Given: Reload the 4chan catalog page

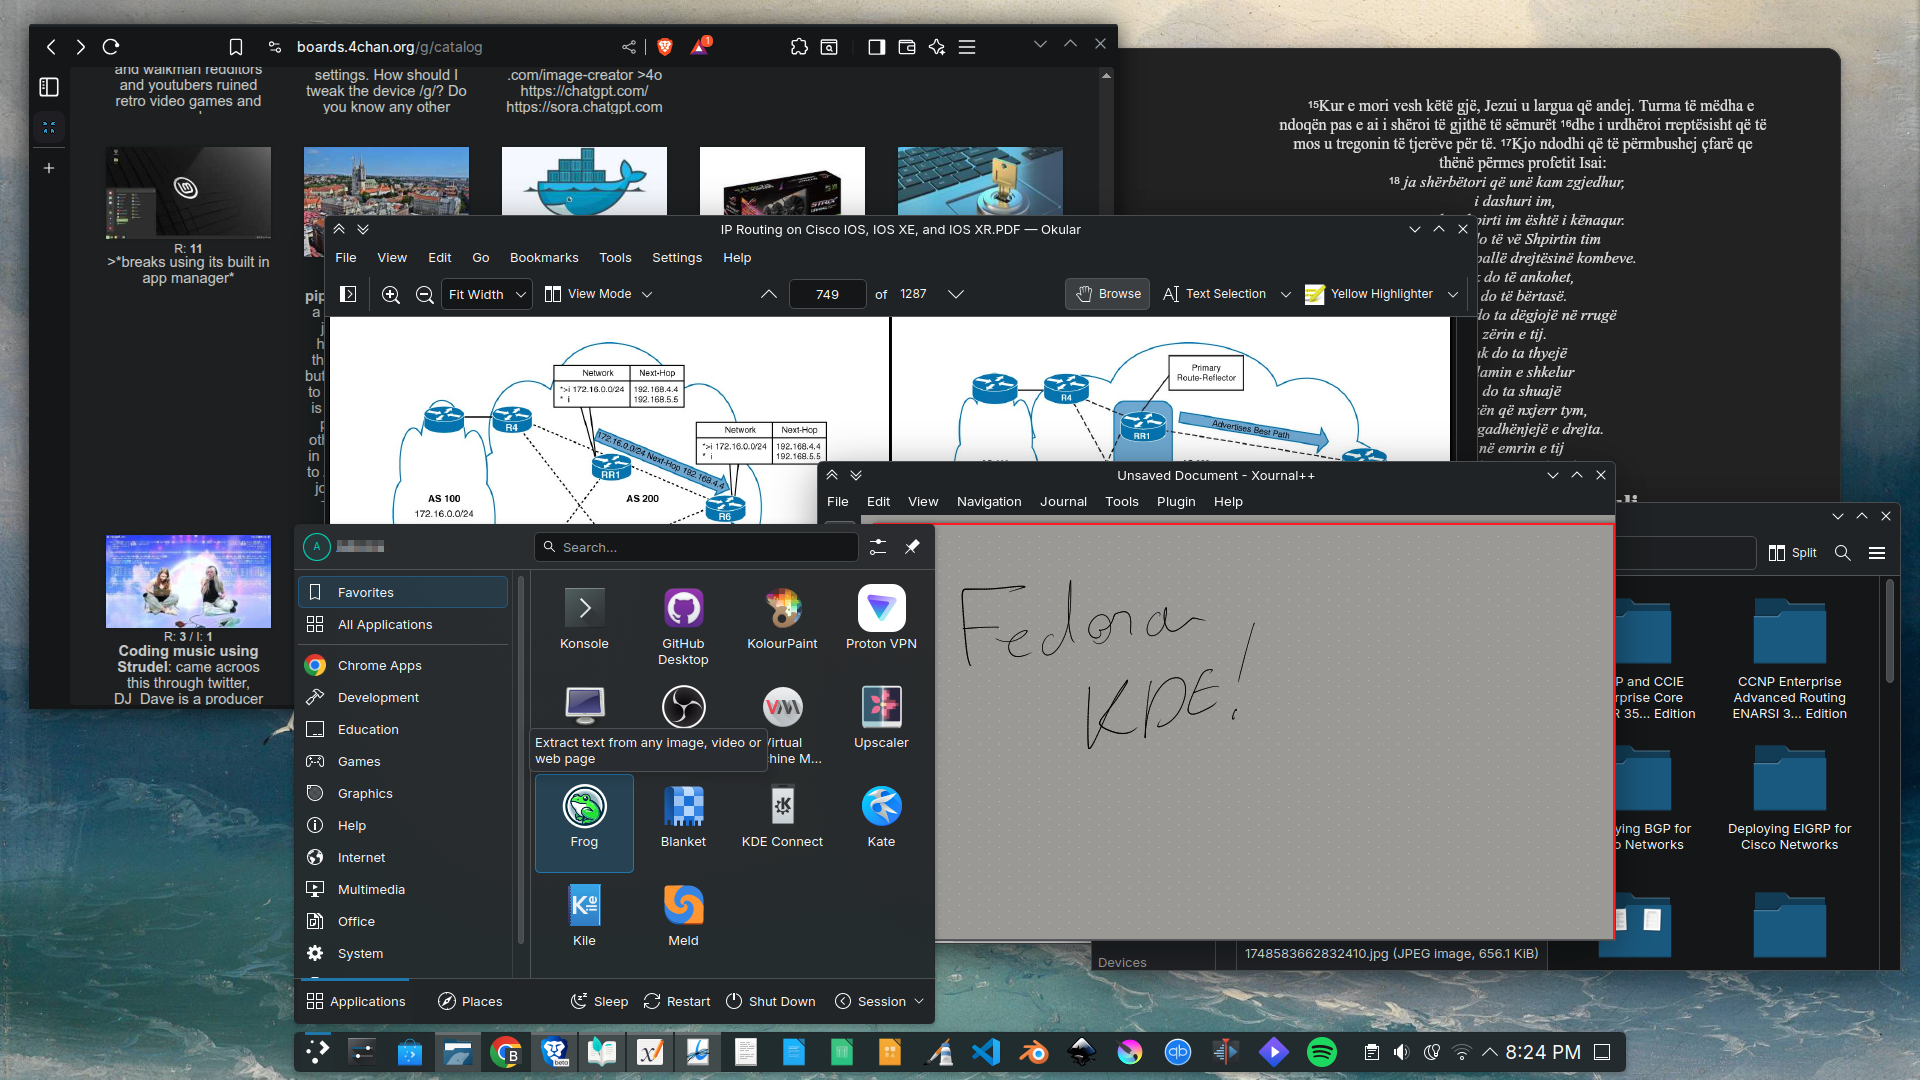Looking at the screenshot, I should coord(111,47).
